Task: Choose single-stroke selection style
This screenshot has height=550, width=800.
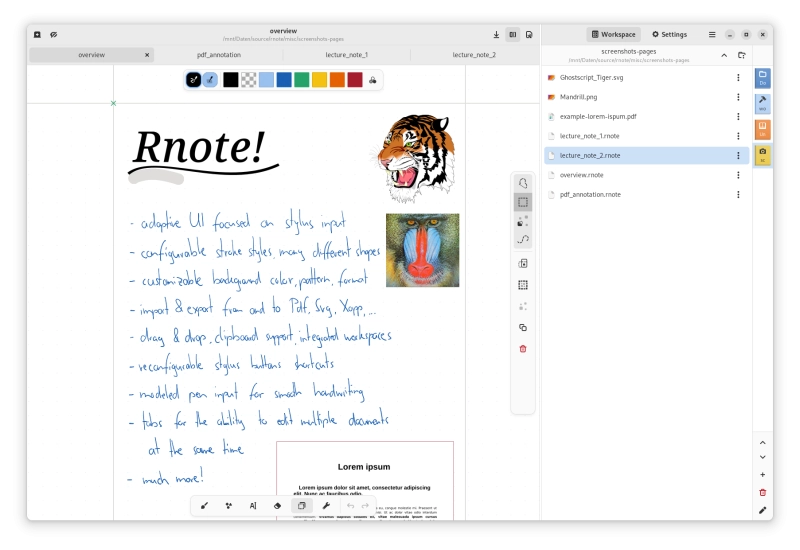Action: (x=523, y=221)
